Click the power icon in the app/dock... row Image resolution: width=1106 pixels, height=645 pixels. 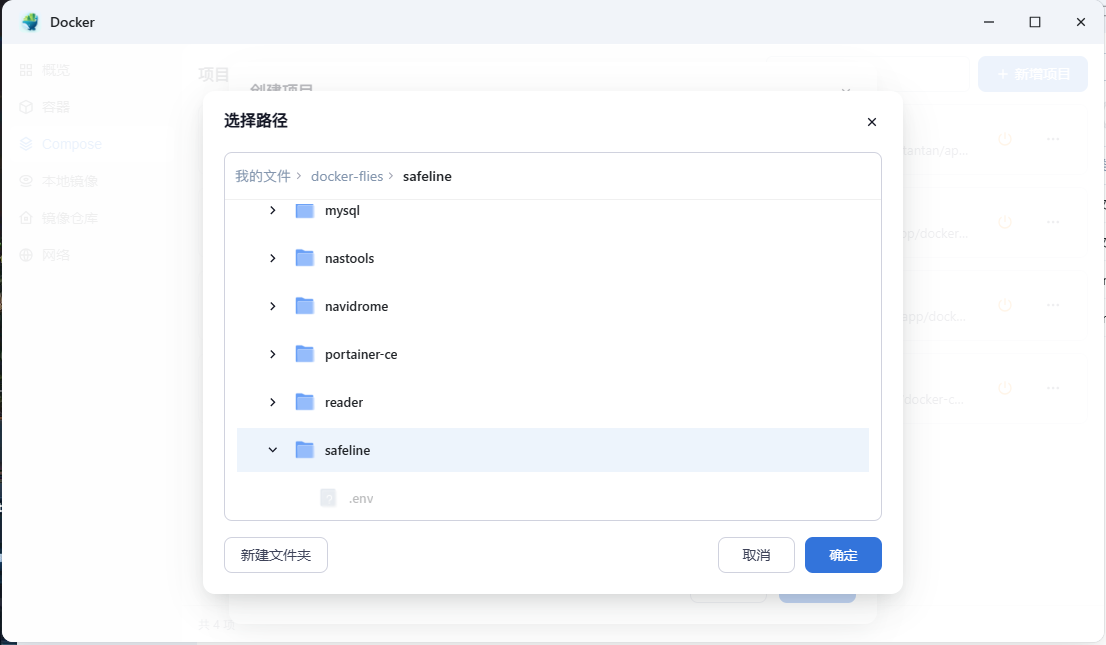click(1005, 306)
